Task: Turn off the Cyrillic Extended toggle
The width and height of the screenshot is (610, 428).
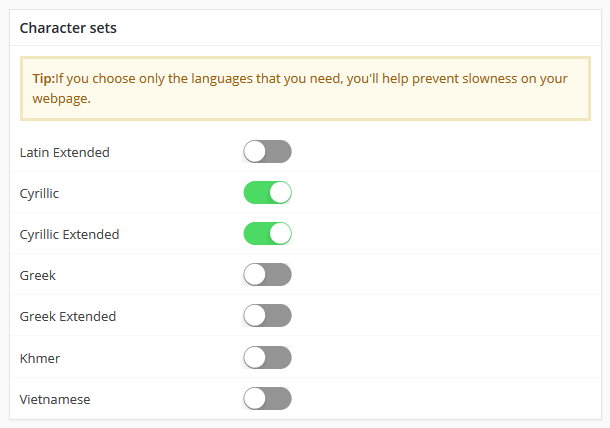Action: (x=267, y=234)
